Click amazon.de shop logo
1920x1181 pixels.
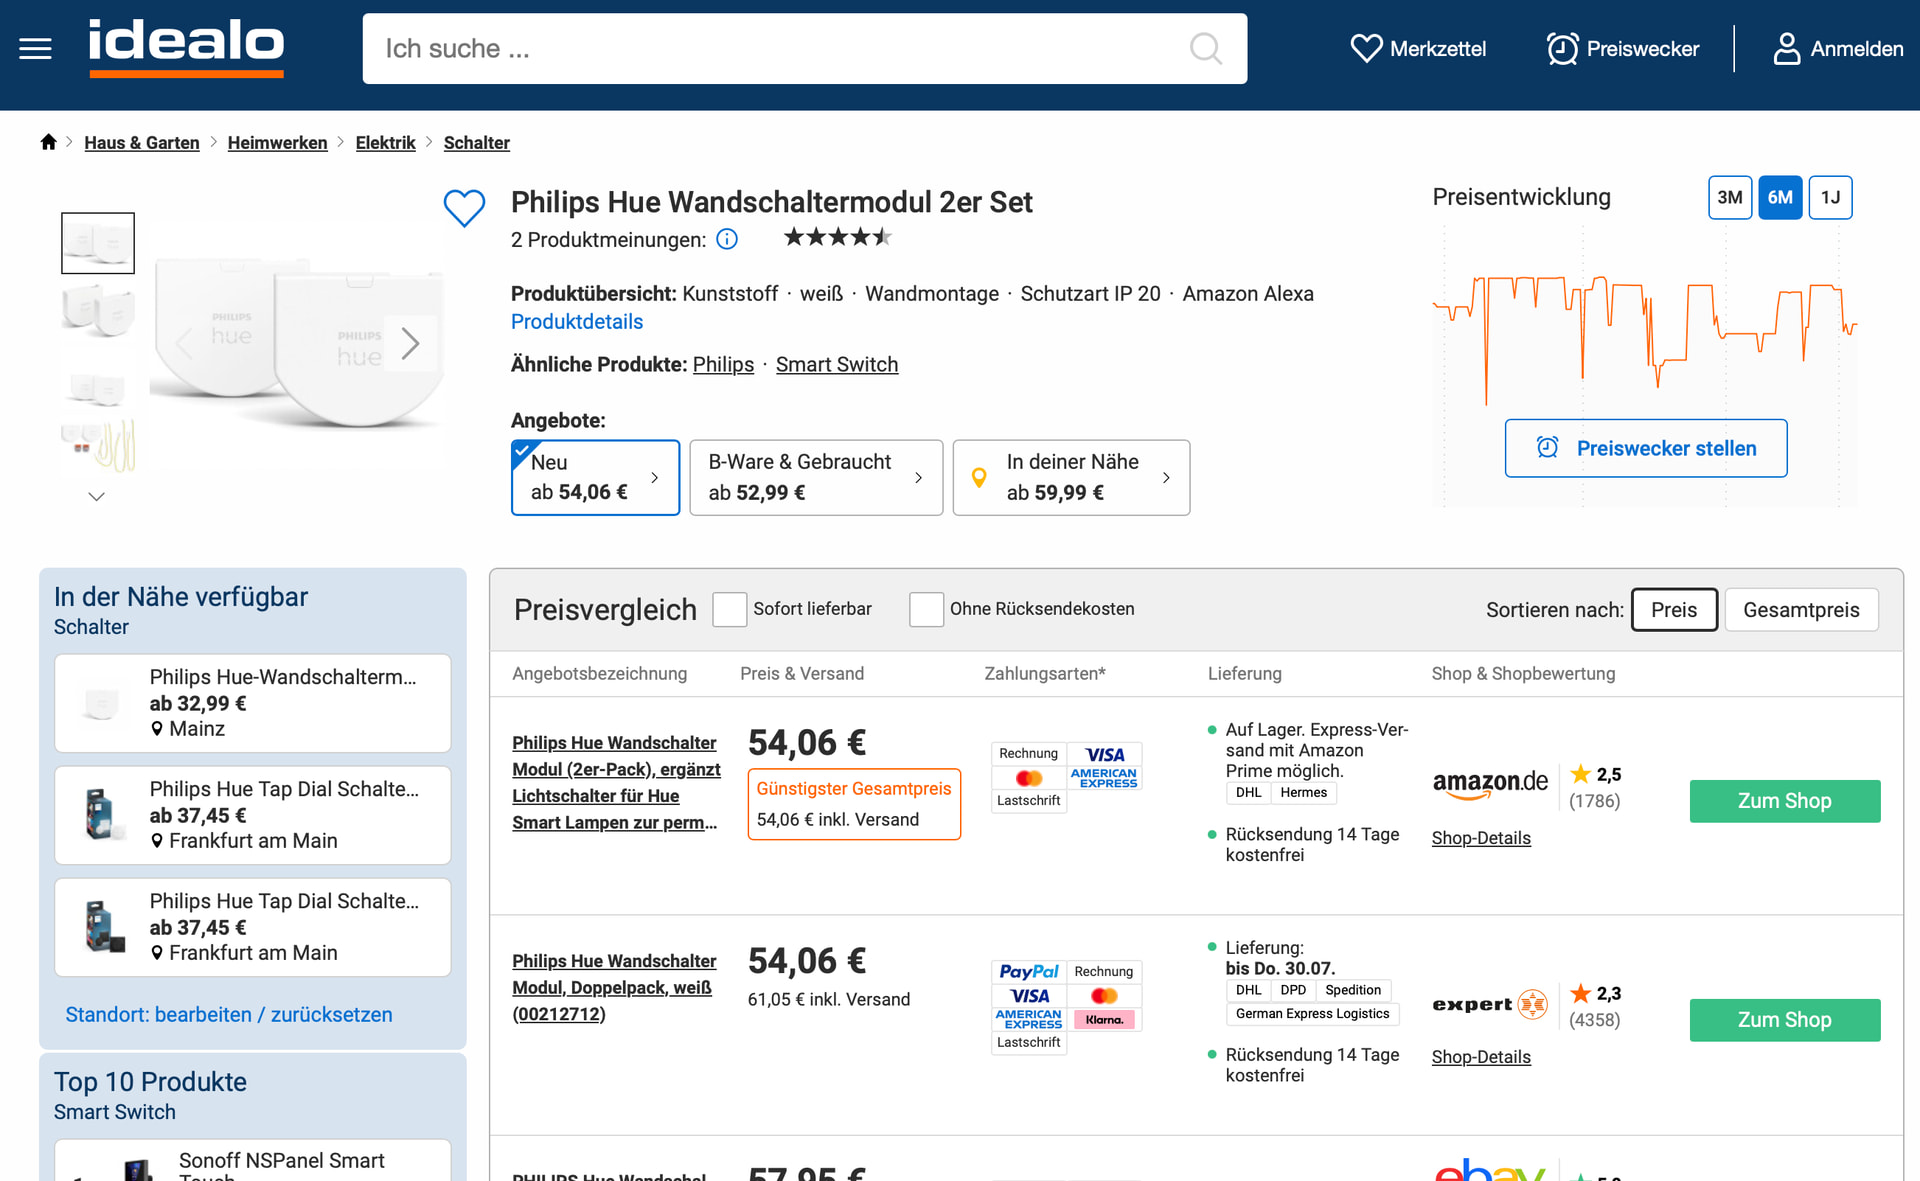pos(1489,783)
